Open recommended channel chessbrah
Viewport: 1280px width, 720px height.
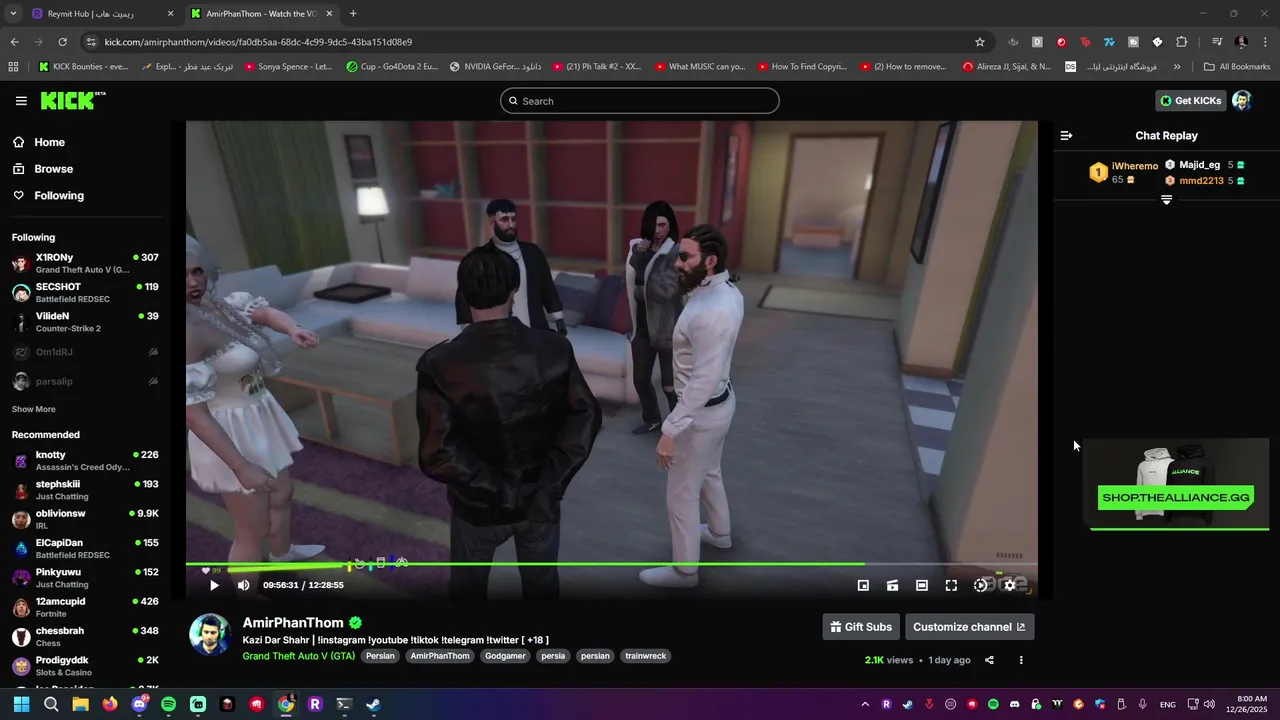(85, 636)
